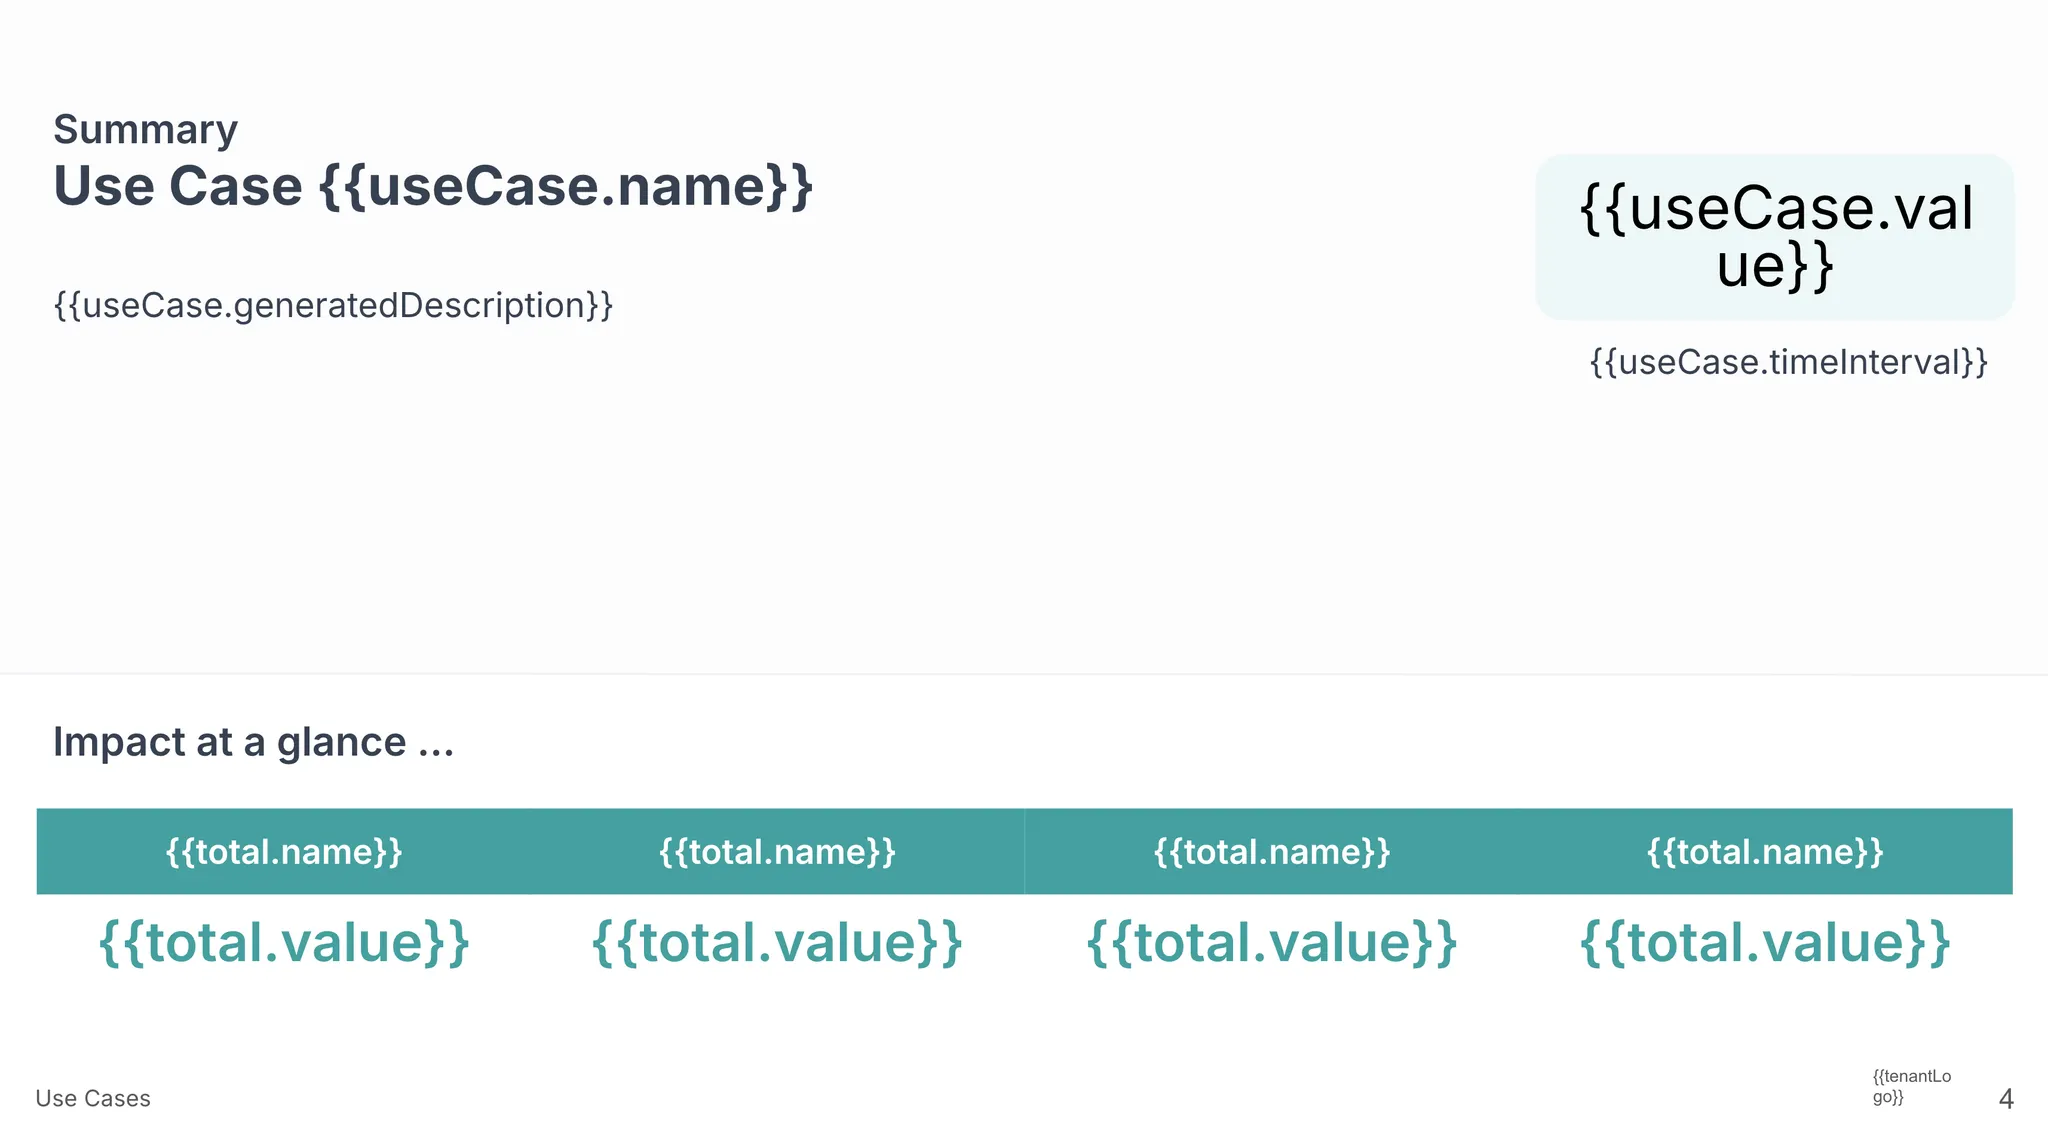
Task: Select the third {{total.value}} placeholder
Action: [1272, 943]
